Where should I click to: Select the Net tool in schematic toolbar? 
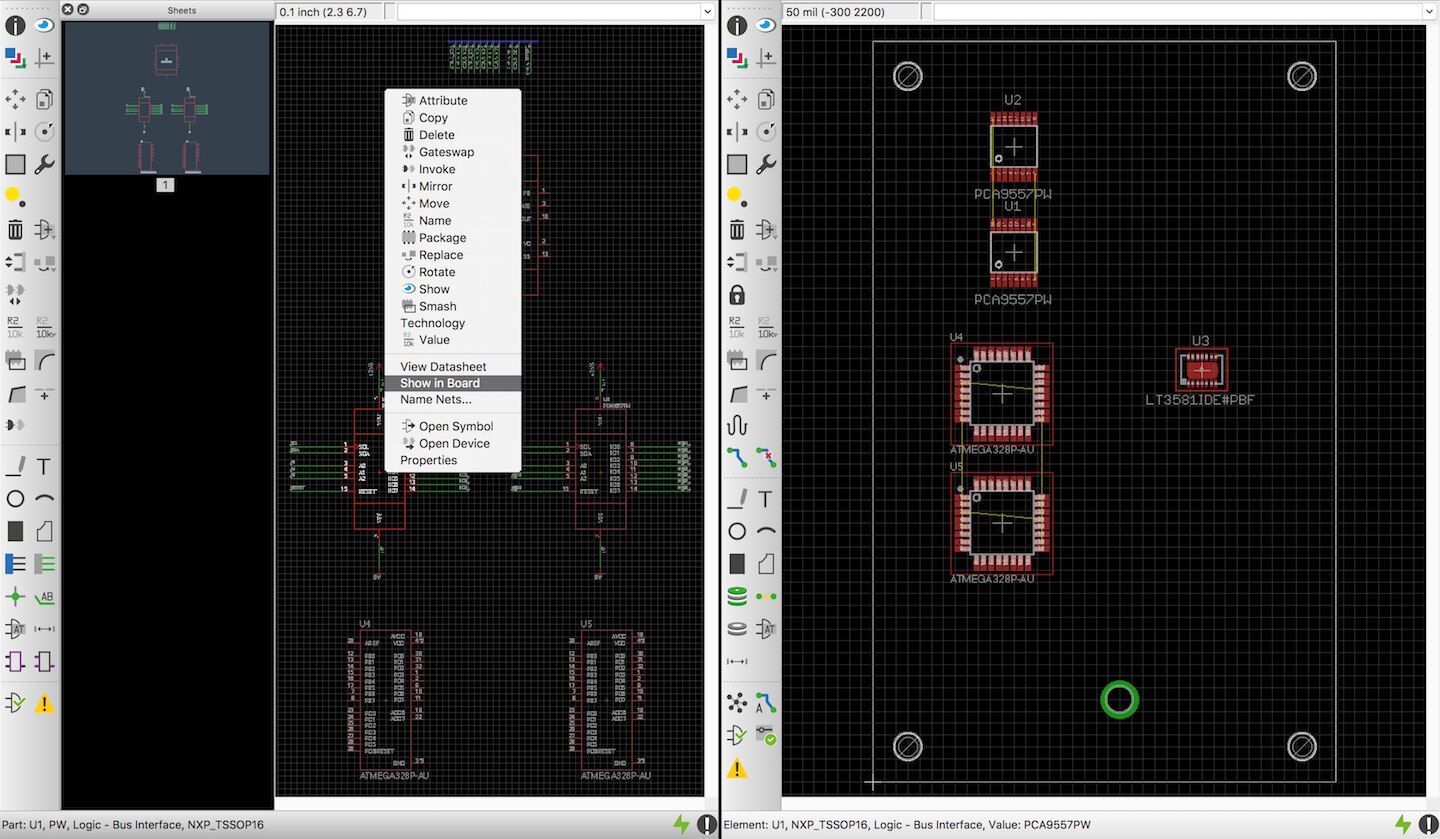click(44, 564)
